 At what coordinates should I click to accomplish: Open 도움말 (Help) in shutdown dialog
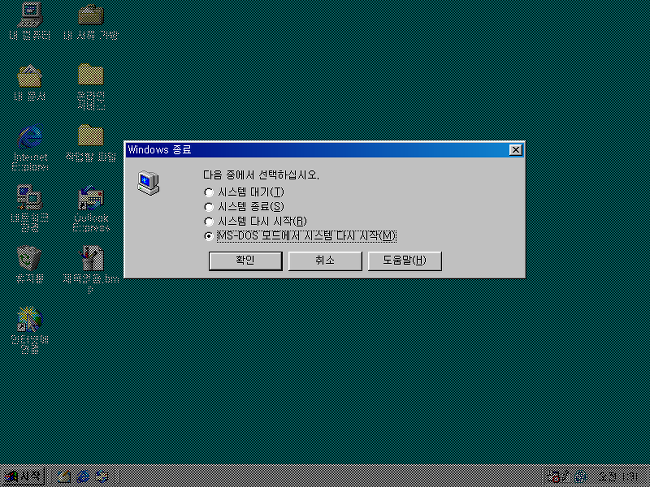point(405,261)
